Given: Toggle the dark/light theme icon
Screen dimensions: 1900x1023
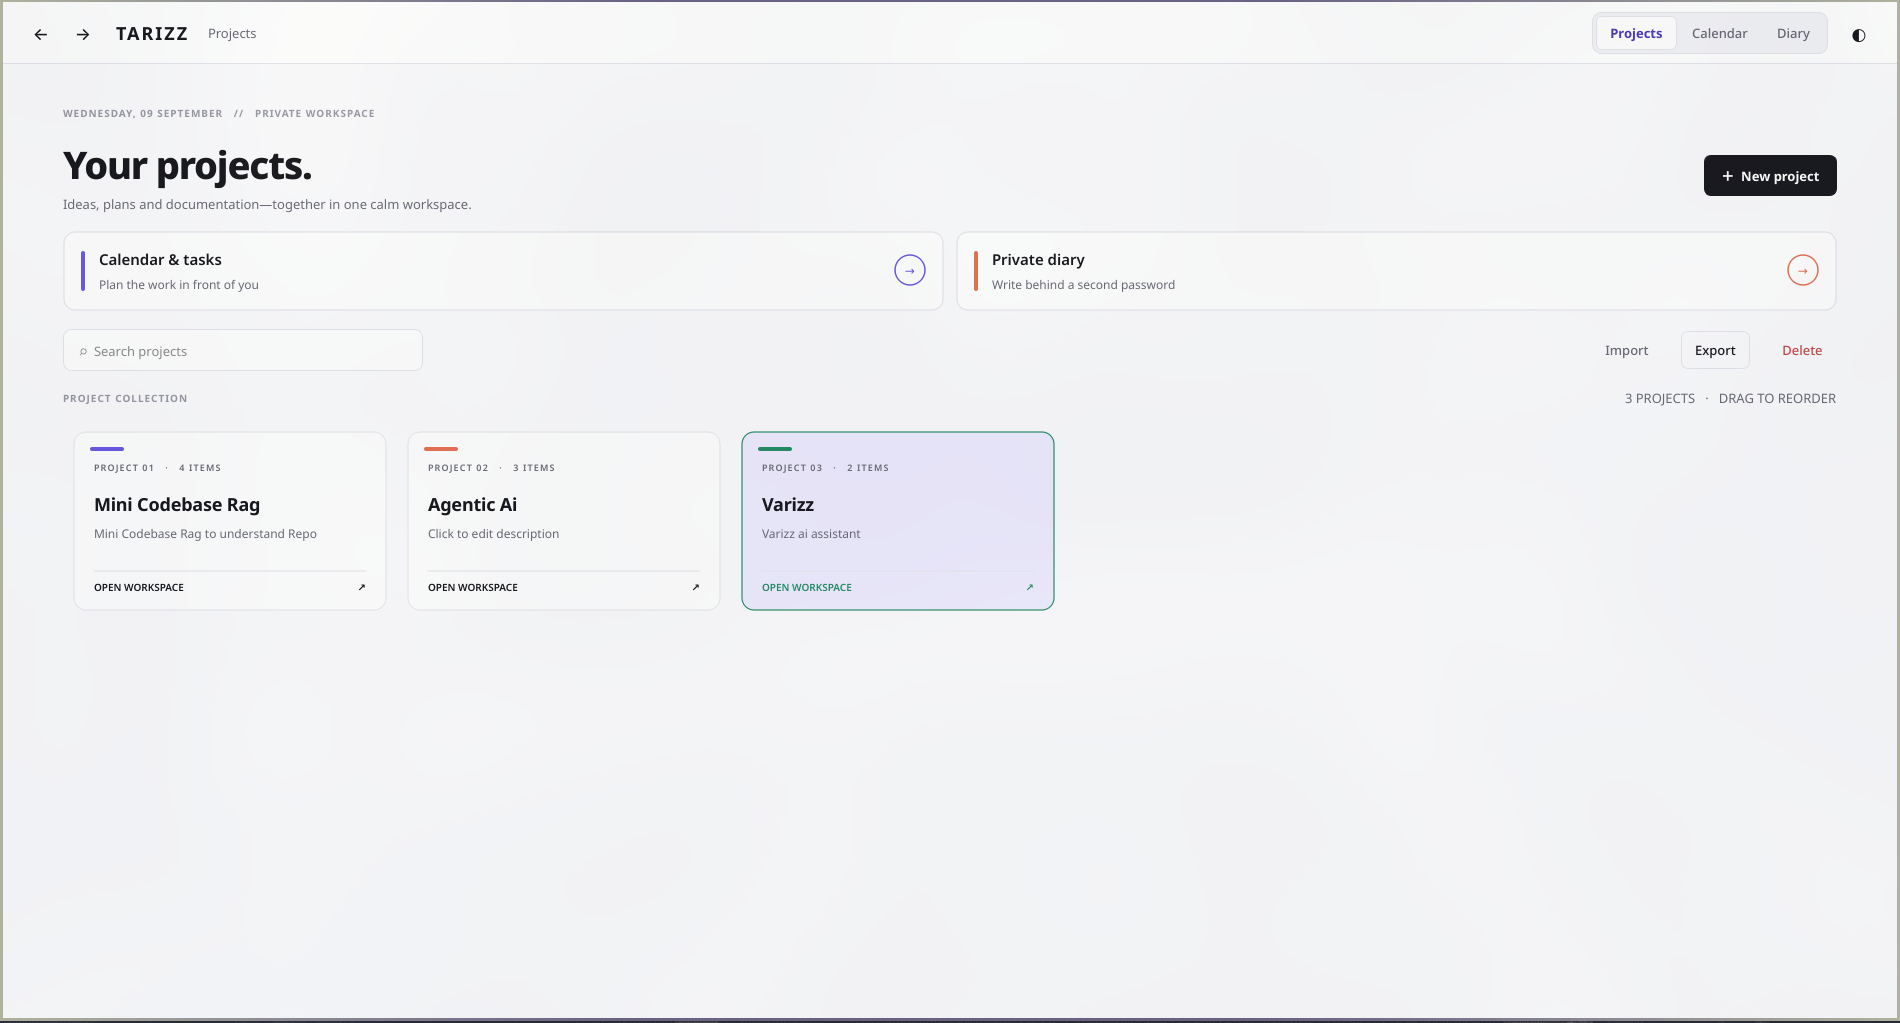Looking at the screenshot, I should 1859,35.
